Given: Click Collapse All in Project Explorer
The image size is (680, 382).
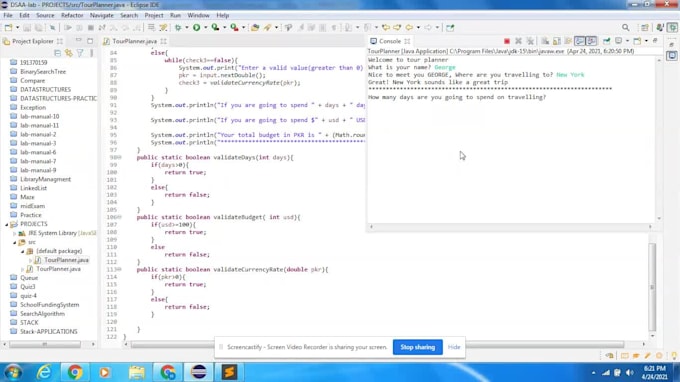Looking at the screenshot, I should point(57,53).
